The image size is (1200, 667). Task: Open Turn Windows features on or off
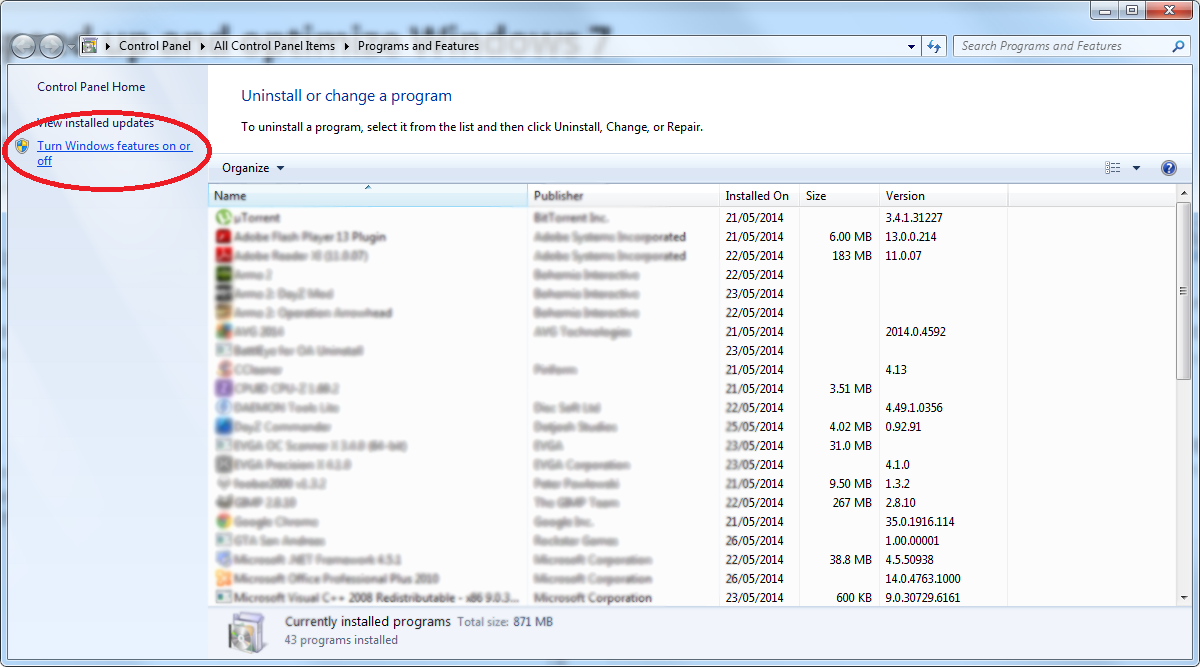pyautogui.click(x=114, y=153)
